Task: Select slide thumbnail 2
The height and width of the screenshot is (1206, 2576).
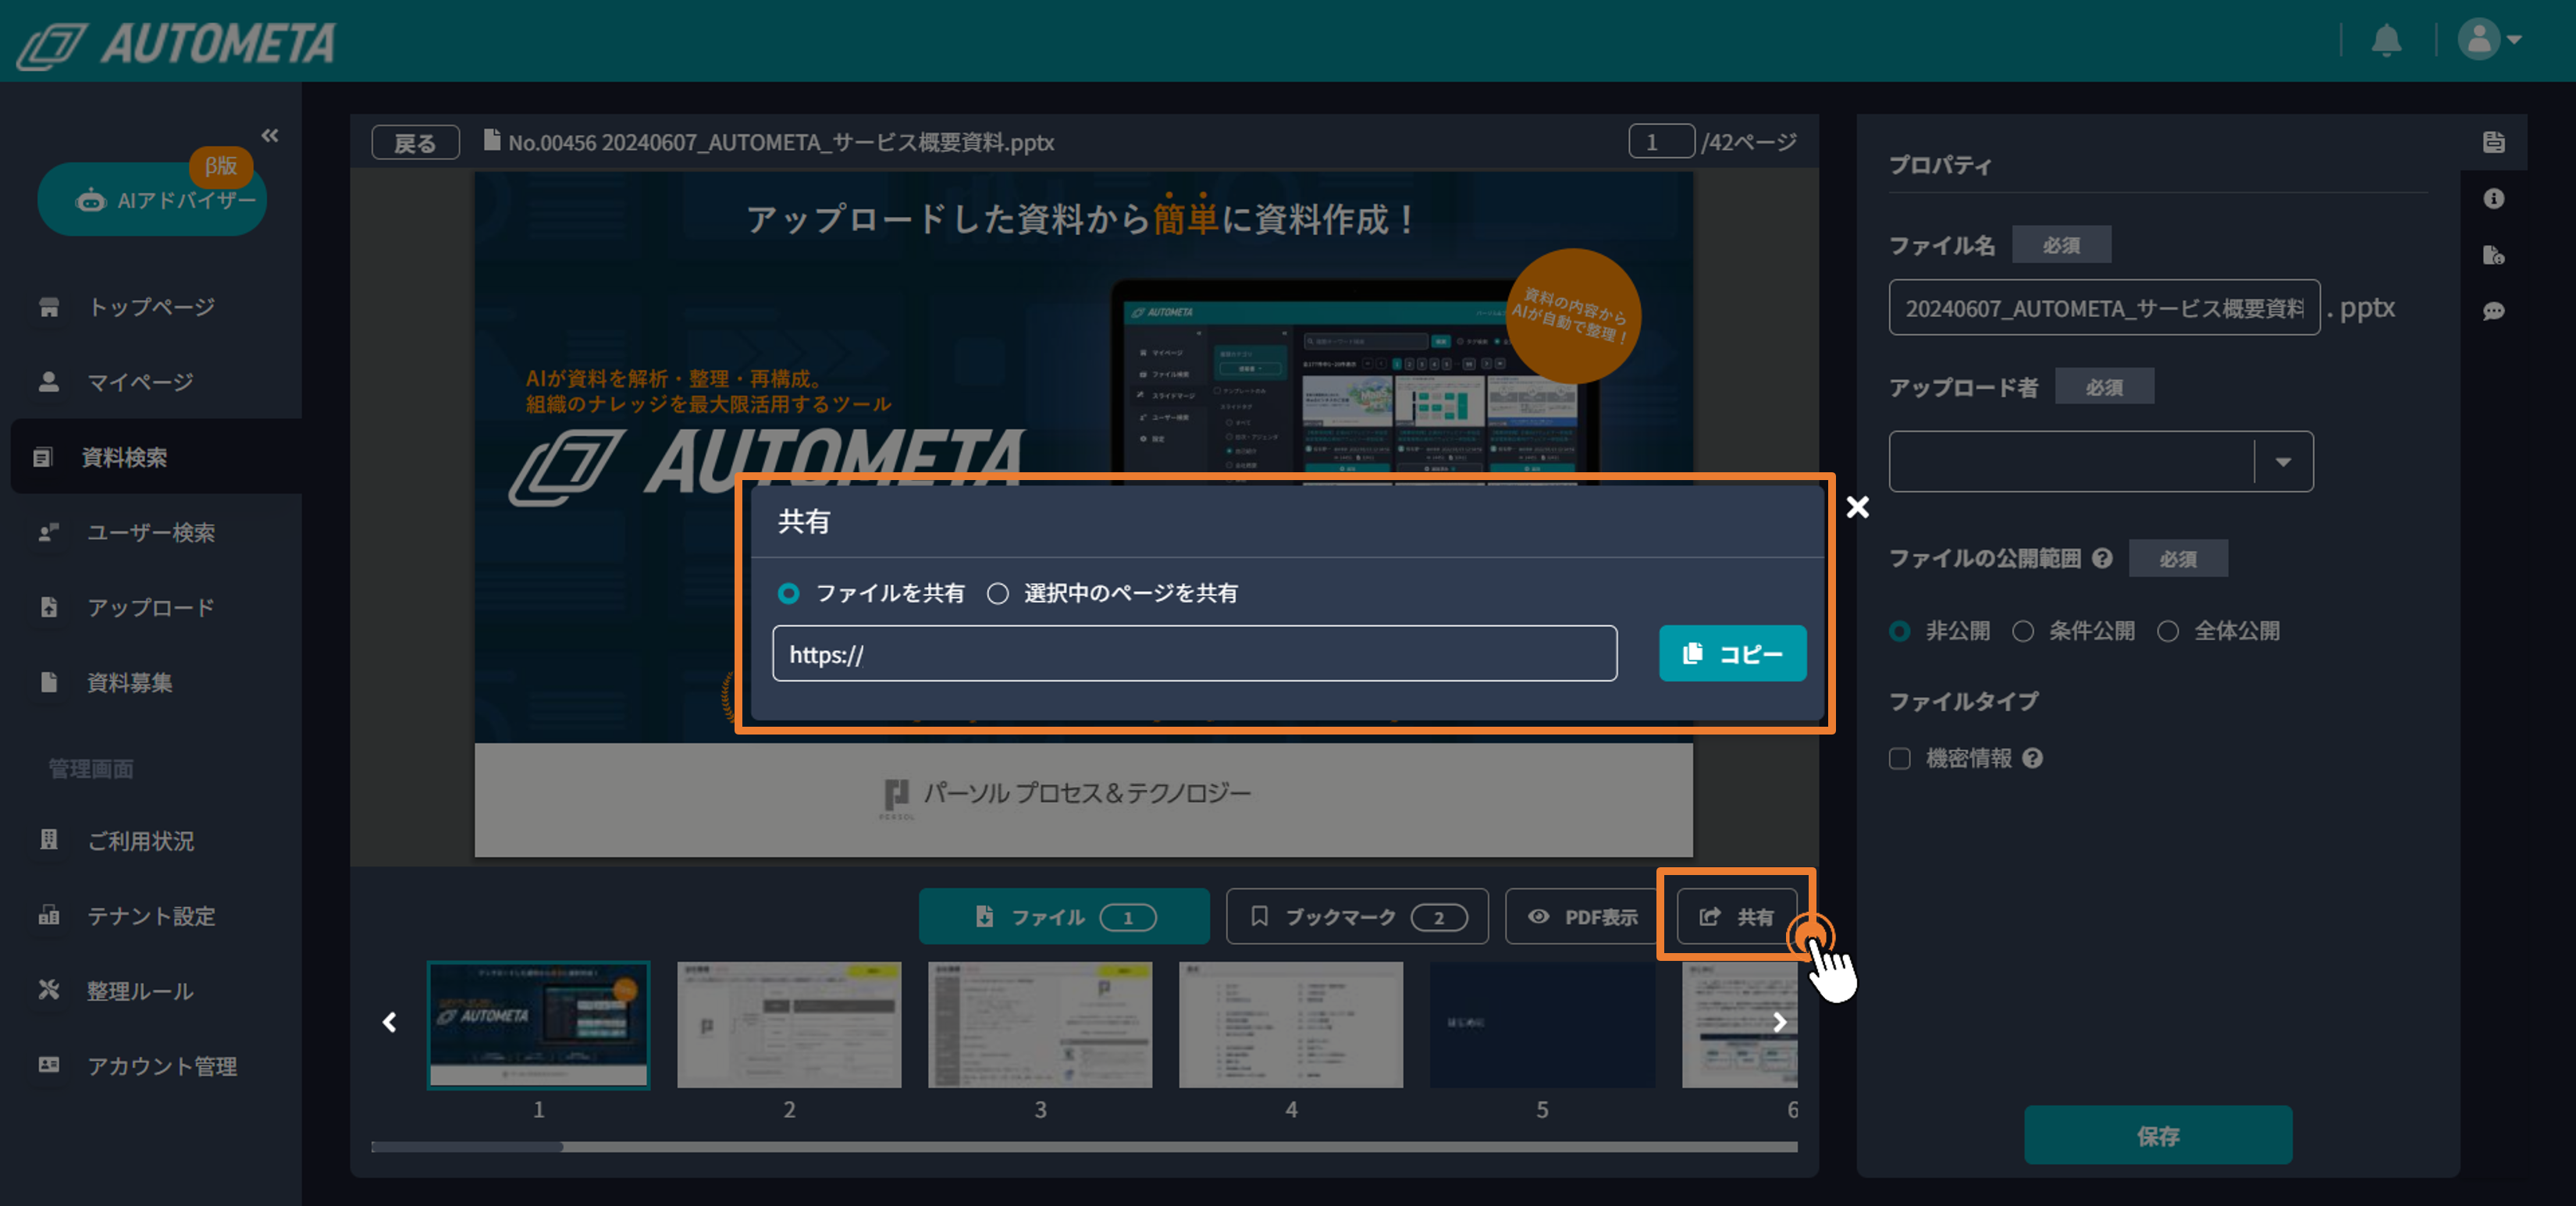Action: click(x=789, y=1024)
